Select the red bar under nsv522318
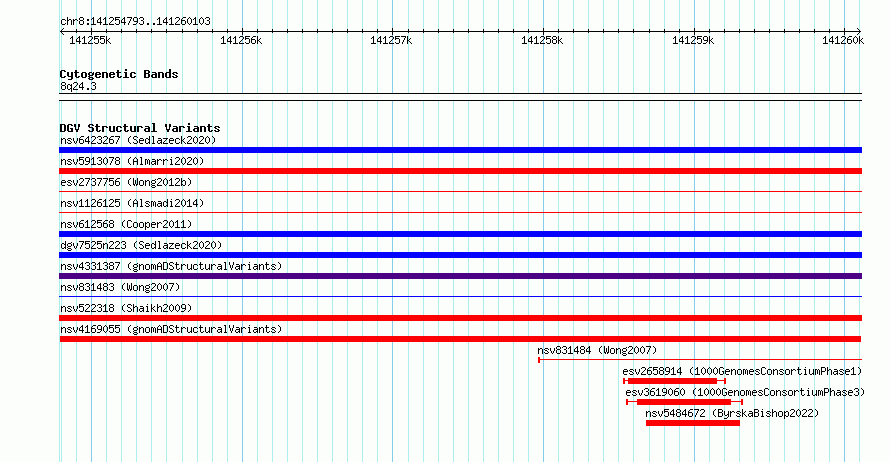Screen dimensions: 890x462 pyautogui.click(x=460, y=318)
